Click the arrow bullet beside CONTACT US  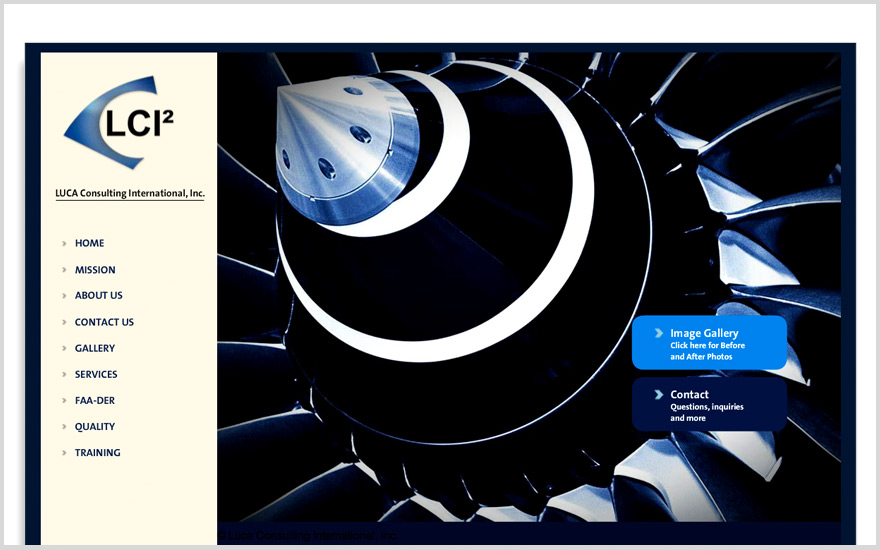pos(64,322)
